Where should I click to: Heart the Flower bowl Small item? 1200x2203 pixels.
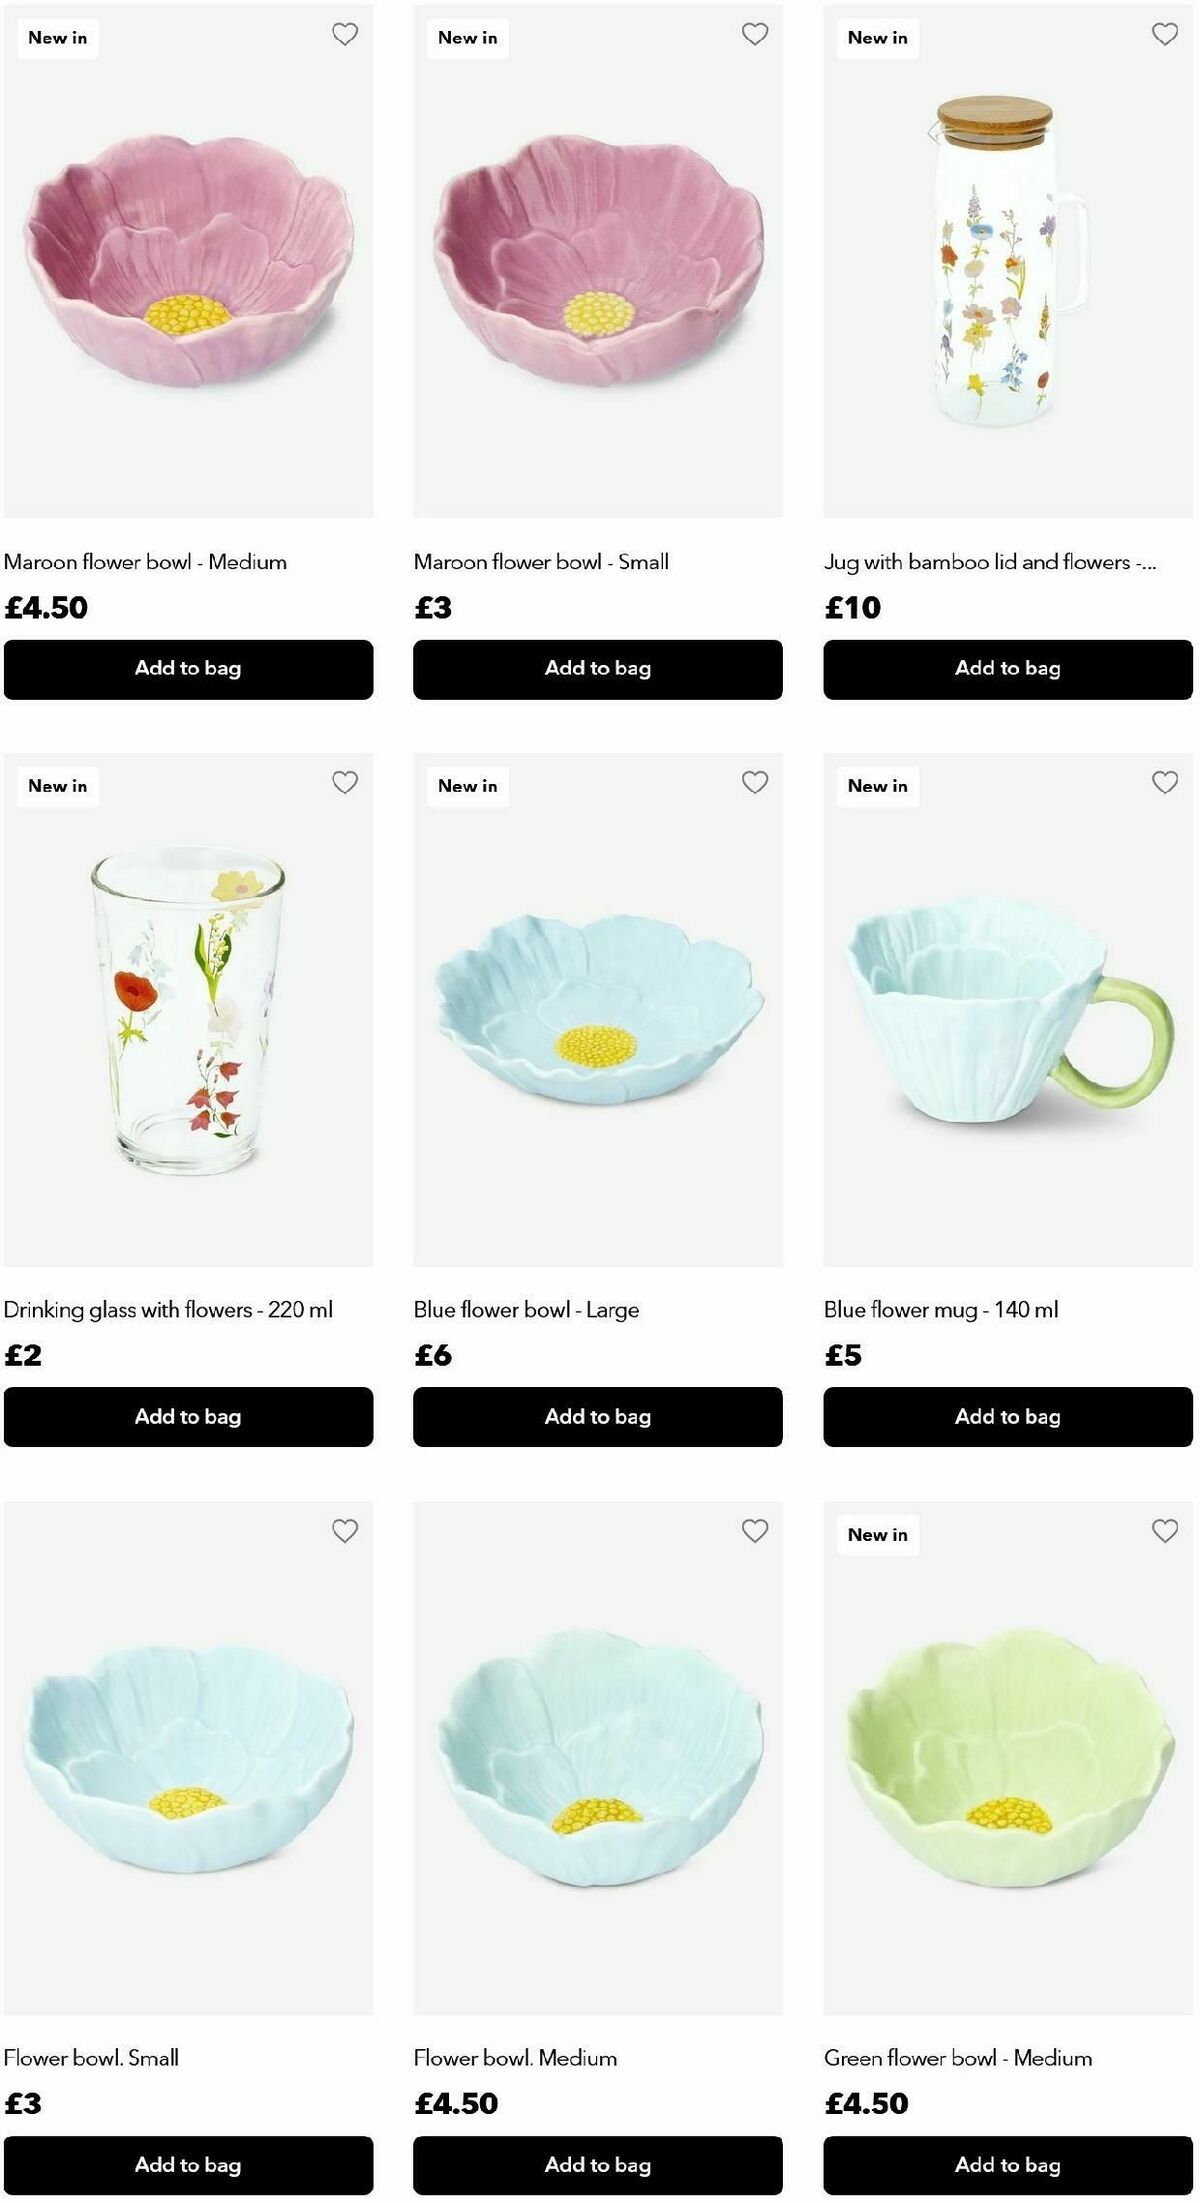[345, 1530]
